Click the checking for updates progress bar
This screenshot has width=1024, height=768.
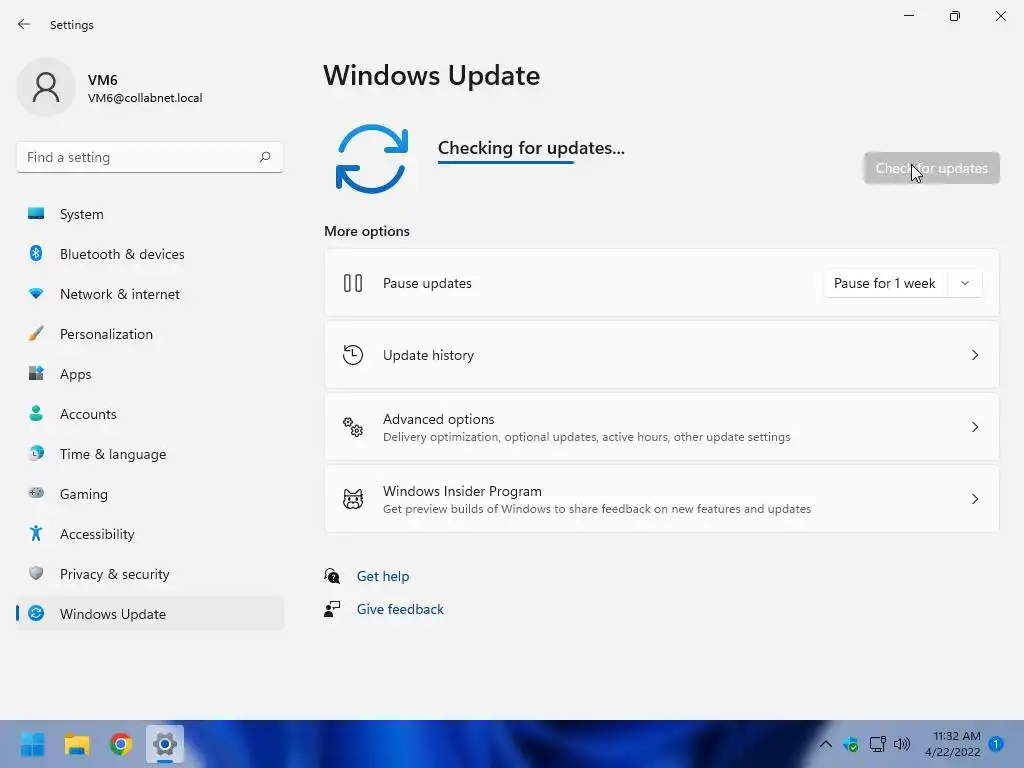point(506,162)
